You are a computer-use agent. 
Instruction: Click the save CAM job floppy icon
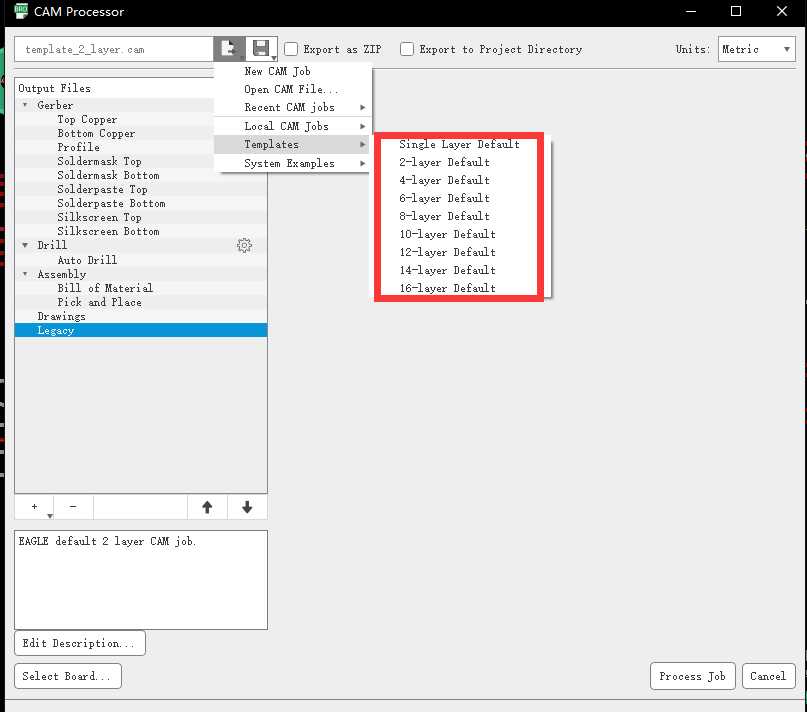[261, 49]
